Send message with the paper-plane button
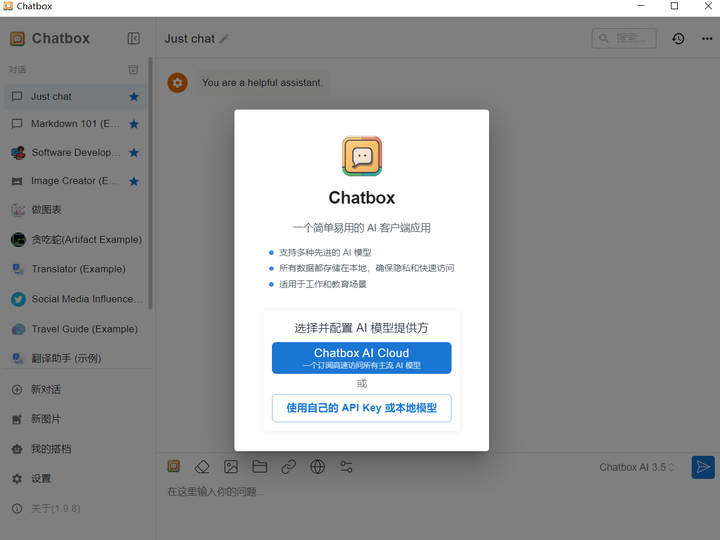Viewport: 720px width, 540px height. (x=703, y=467)
